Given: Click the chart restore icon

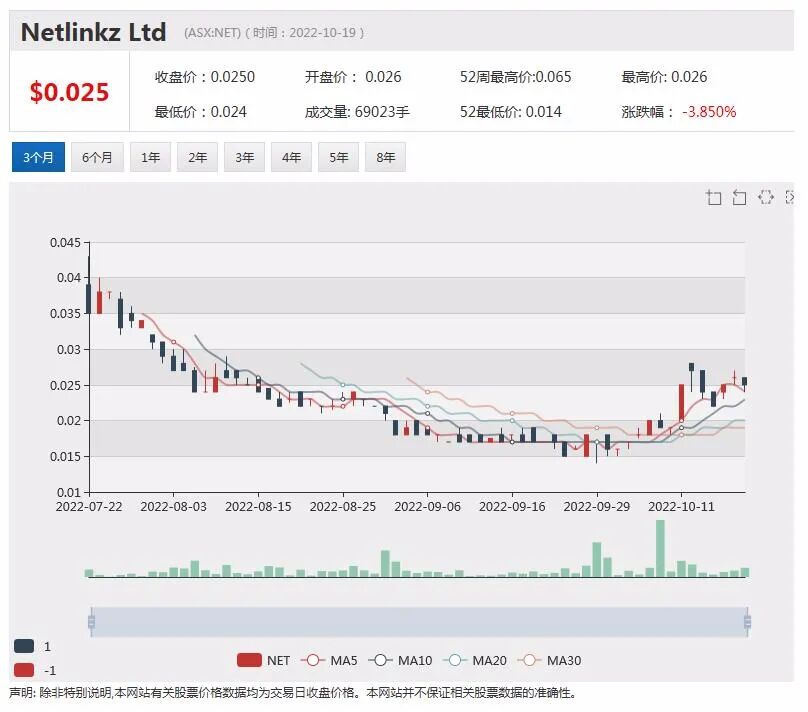Looking at the screenshot, I should [766, 197].
